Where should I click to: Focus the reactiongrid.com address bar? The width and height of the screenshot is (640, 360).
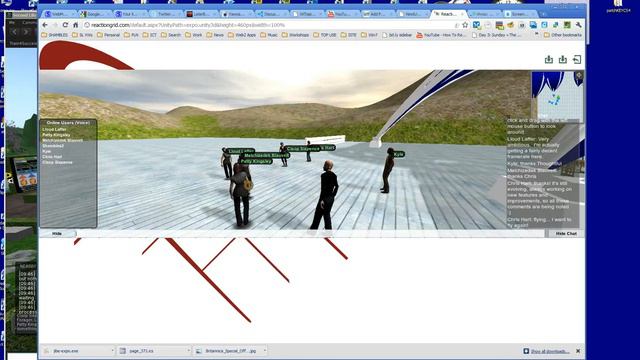pos(269,25)
